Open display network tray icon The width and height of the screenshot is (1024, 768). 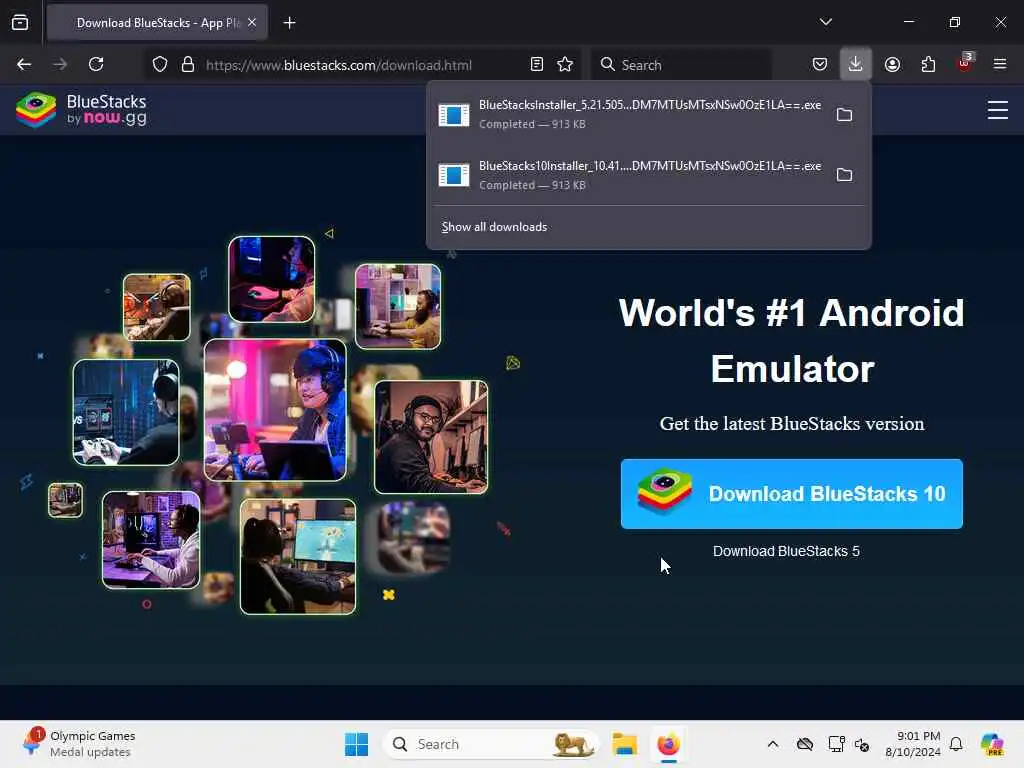[836, 744]
